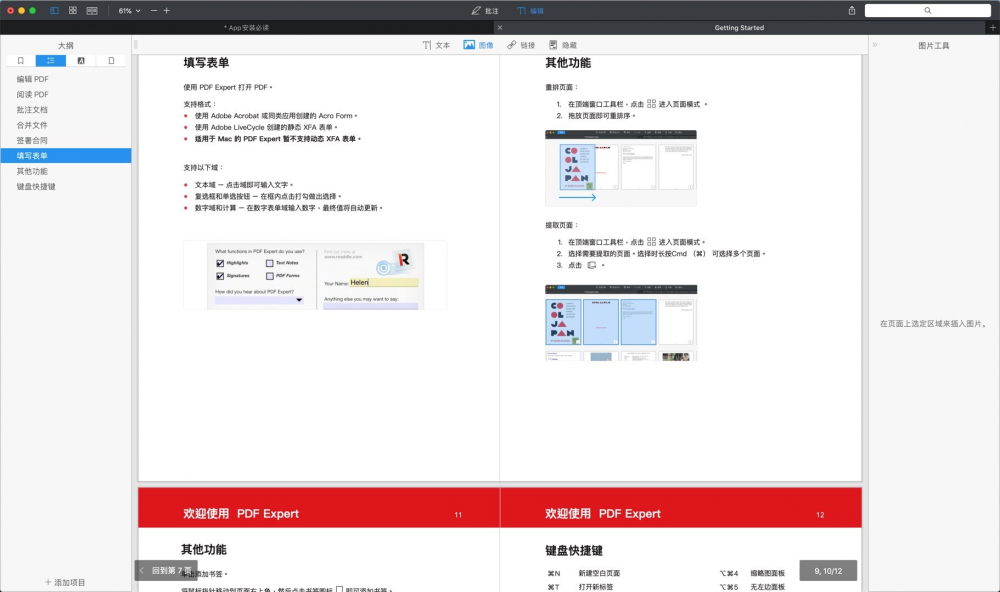Select the 文本 text edit tool
Screen dimensions: 1000x592
tap(436, 45)
